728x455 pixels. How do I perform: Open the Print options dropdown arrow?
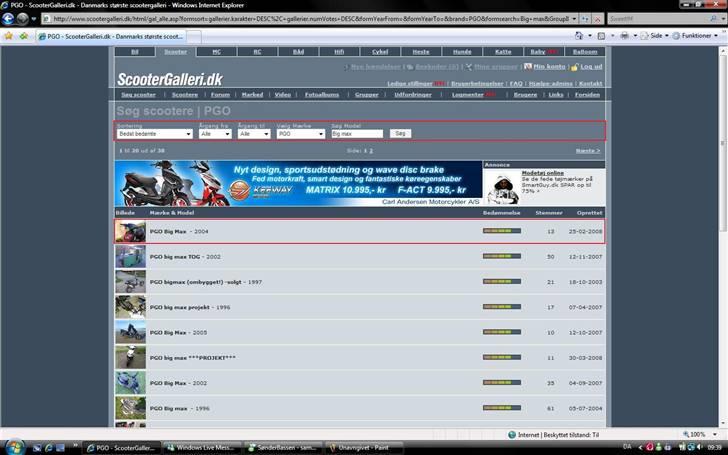[635, 36]
